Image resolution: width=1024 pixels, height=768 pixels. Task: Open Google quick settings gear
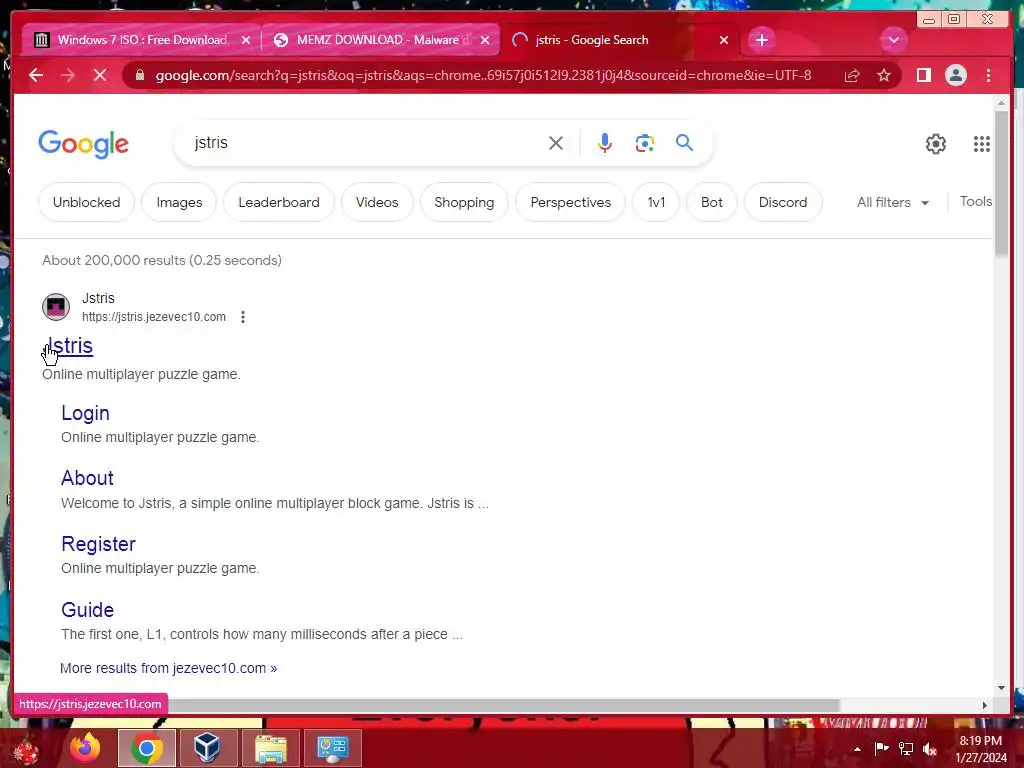[936, 144]
